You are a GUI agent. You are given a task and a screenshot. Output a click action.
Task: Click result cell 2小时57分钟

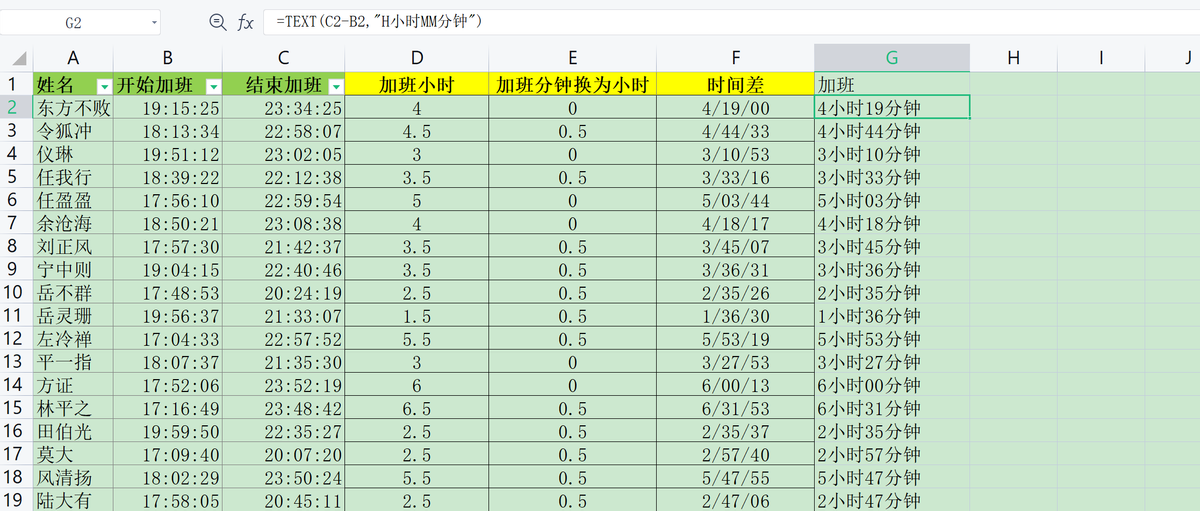click(892, 454)
